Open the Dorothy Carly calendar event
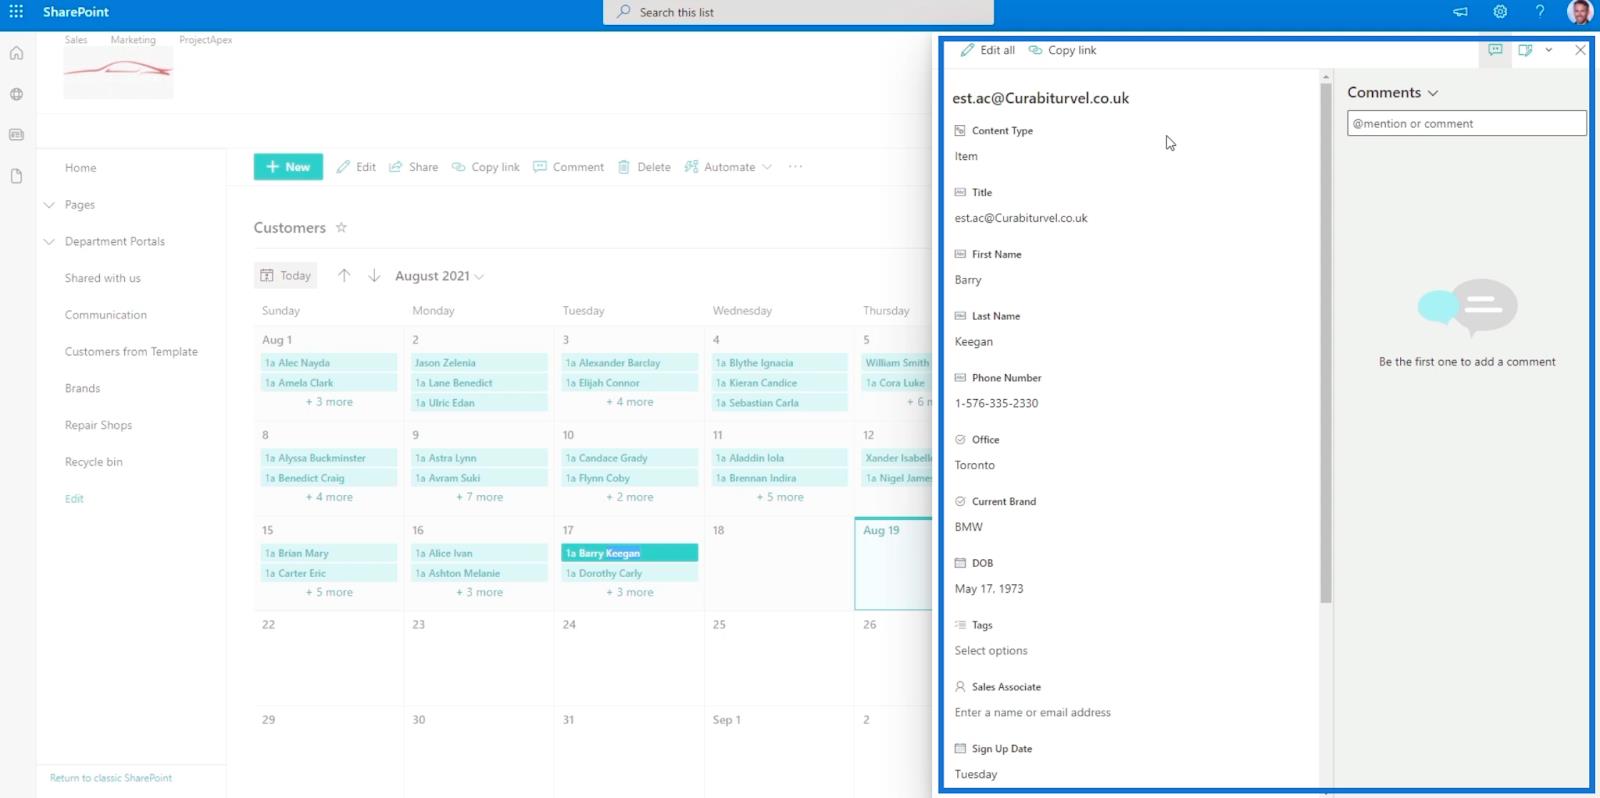The height and width of the screenshot is (798, 1600). 629,573
